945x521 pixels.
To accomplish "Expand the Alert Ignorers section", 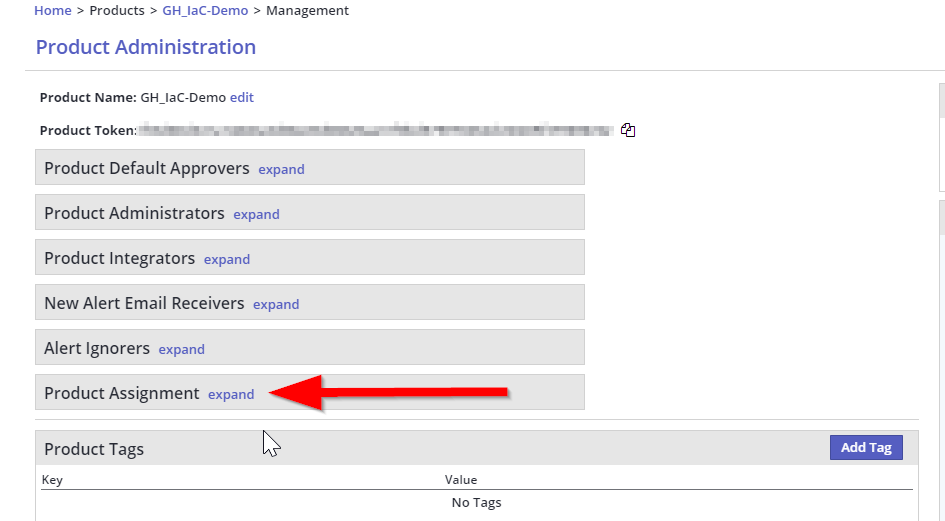I will tap(181, 350).
